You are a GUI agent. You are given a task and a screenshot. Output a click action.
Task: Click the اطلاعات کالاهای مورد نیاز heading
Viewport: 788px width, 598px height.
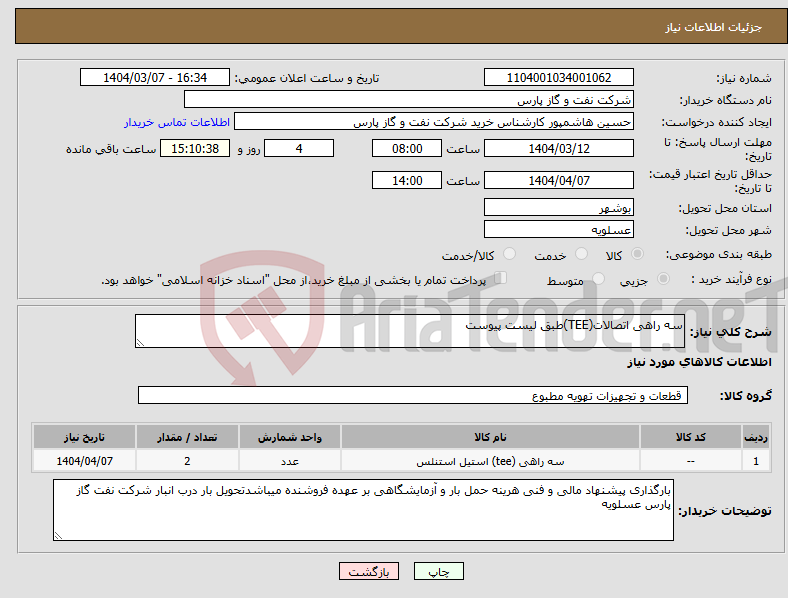[x=699, y=362]
